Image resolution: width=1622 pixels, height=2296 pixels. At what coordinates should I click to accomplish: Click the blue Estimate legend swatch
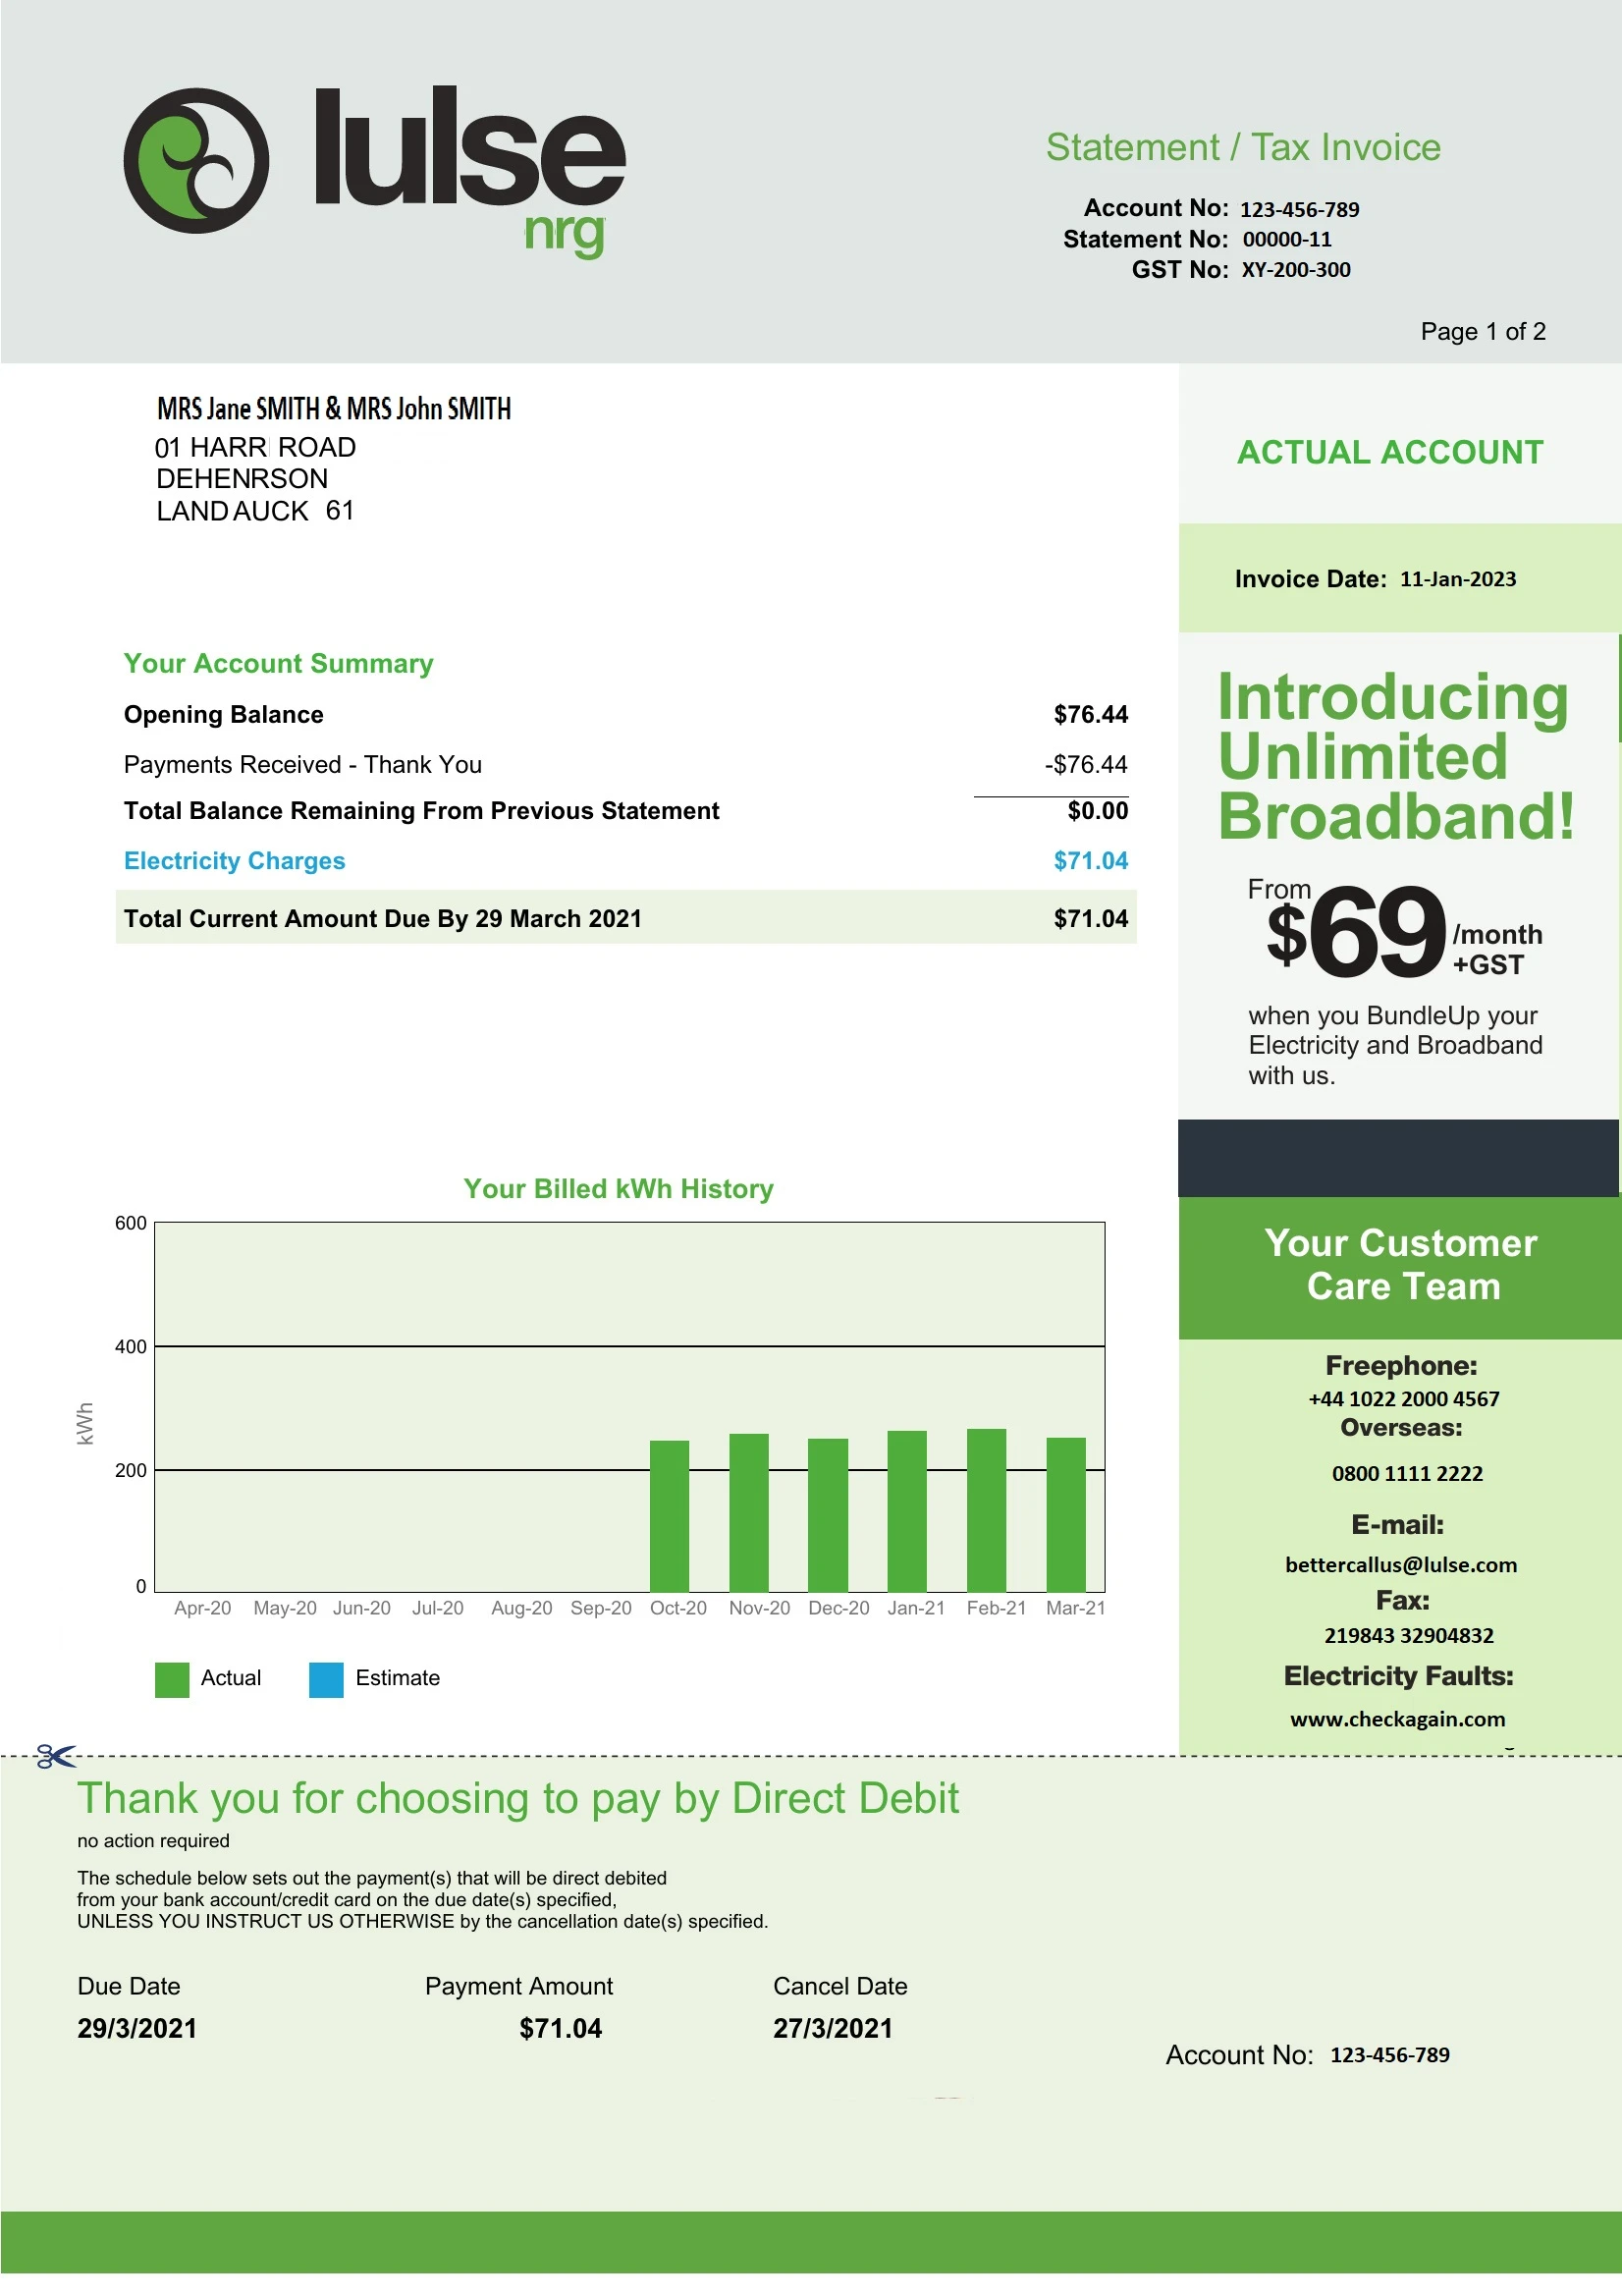coord(326,1679)
